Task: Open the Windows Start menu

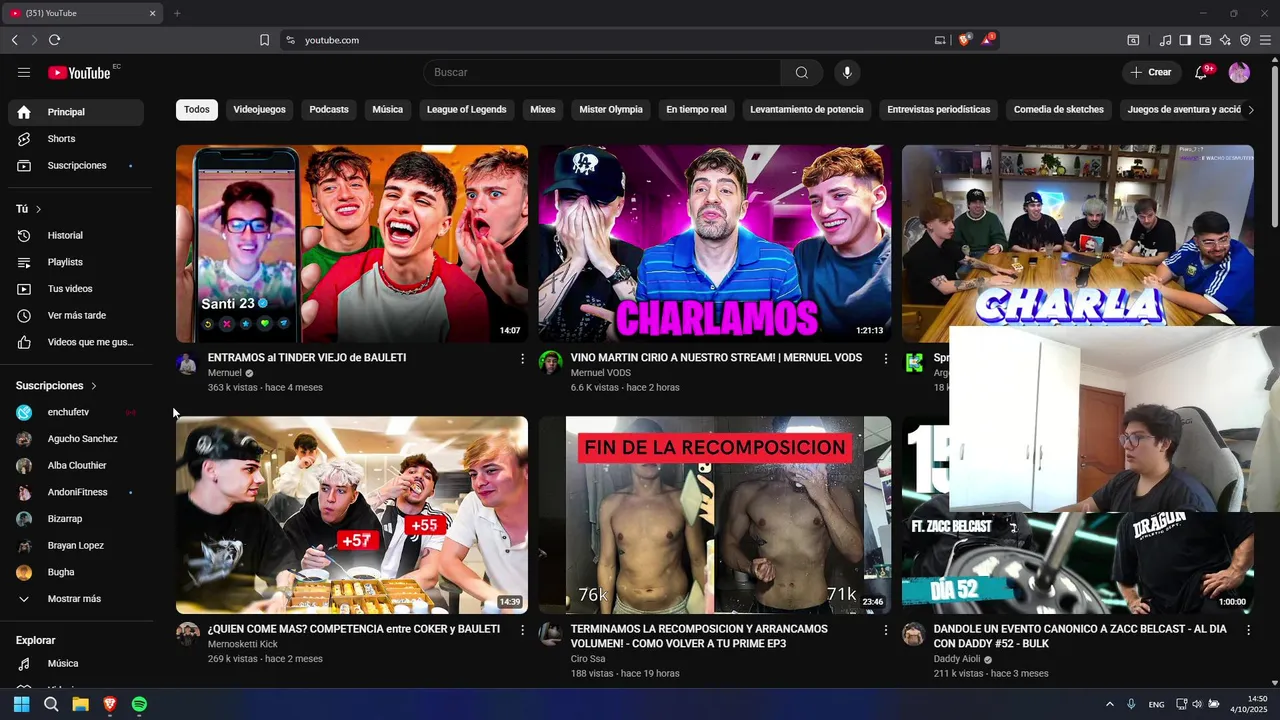Action: (21, 704)
